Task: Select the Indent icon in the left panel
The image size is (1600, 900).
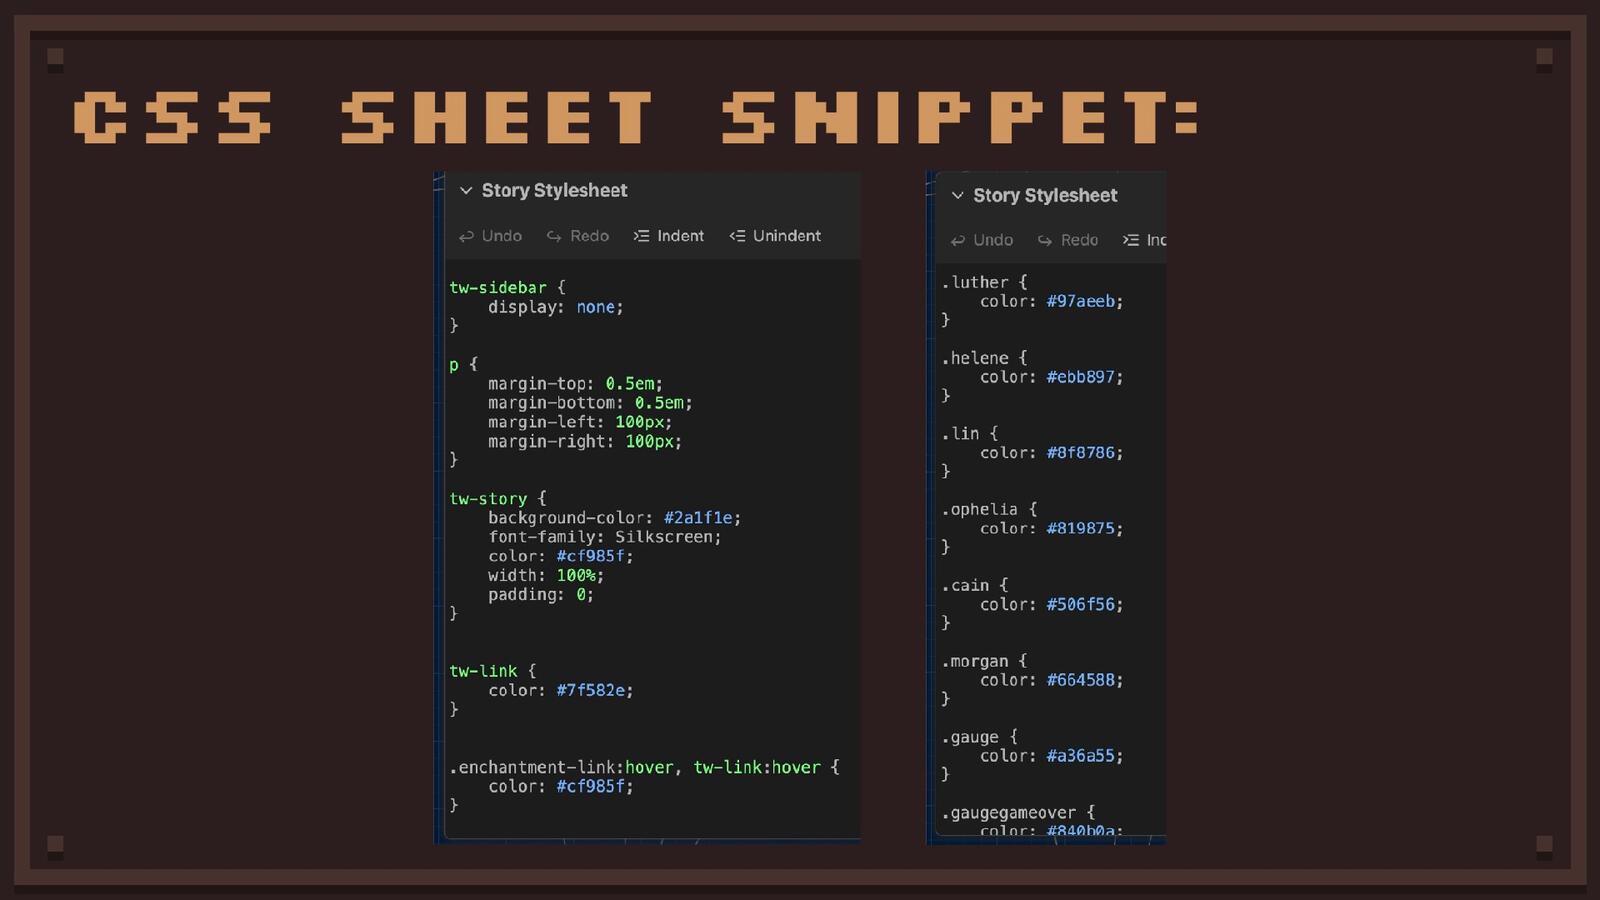Action: click(641, 236)
